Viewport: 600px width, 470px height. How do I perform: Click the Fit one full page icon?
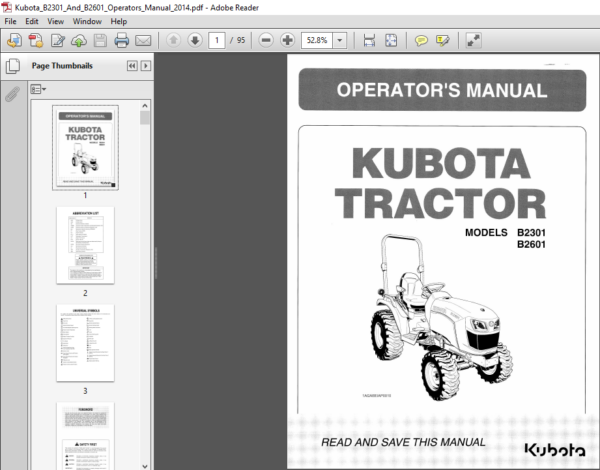(x=391, y=40)
